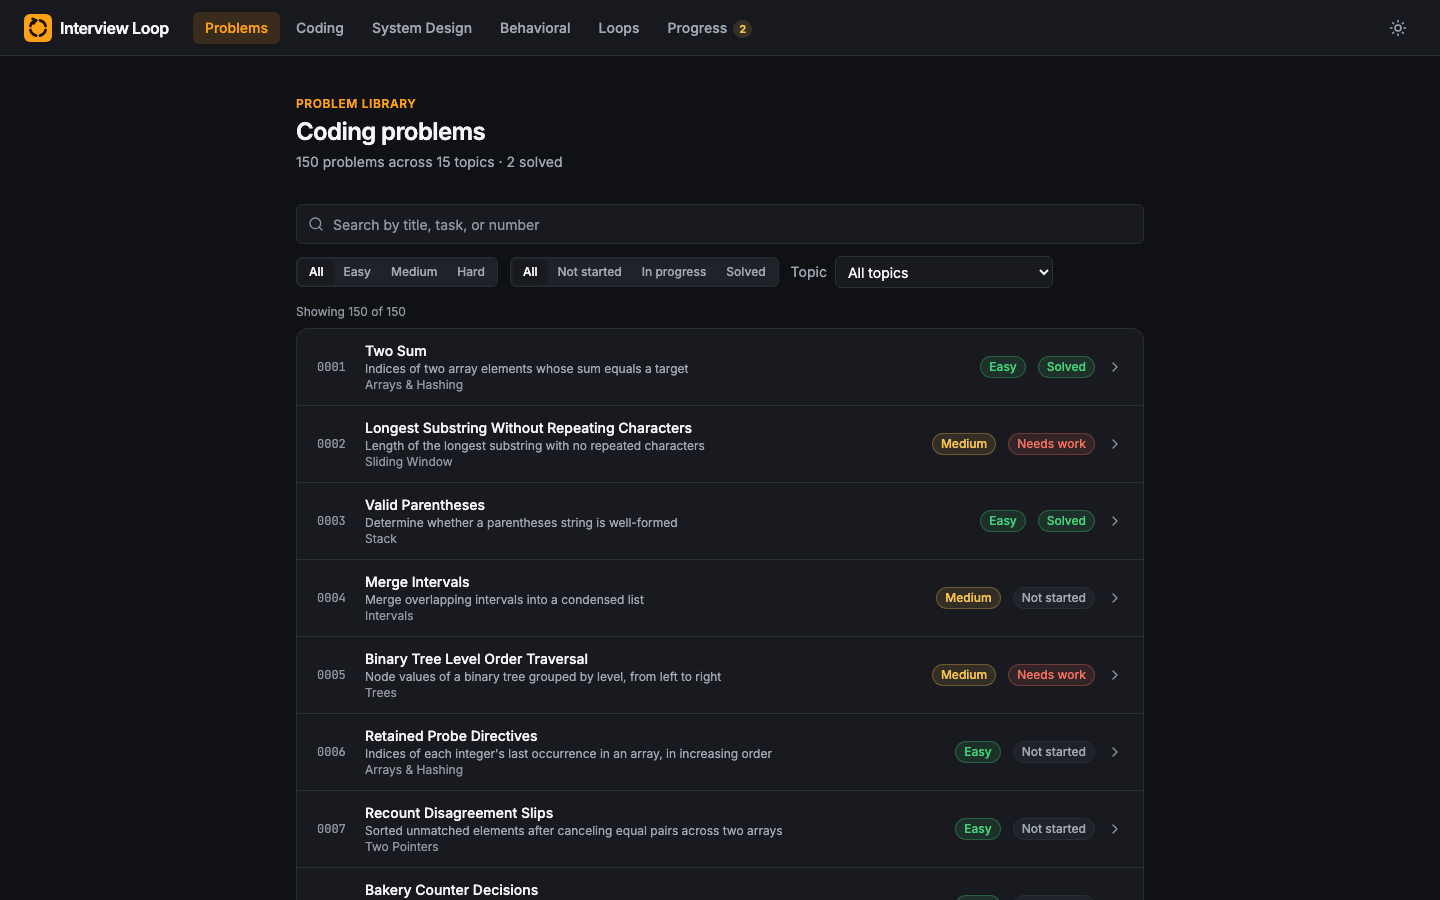
Task: Open the Two Sum problem title
Action: click(x=396, y=351)
